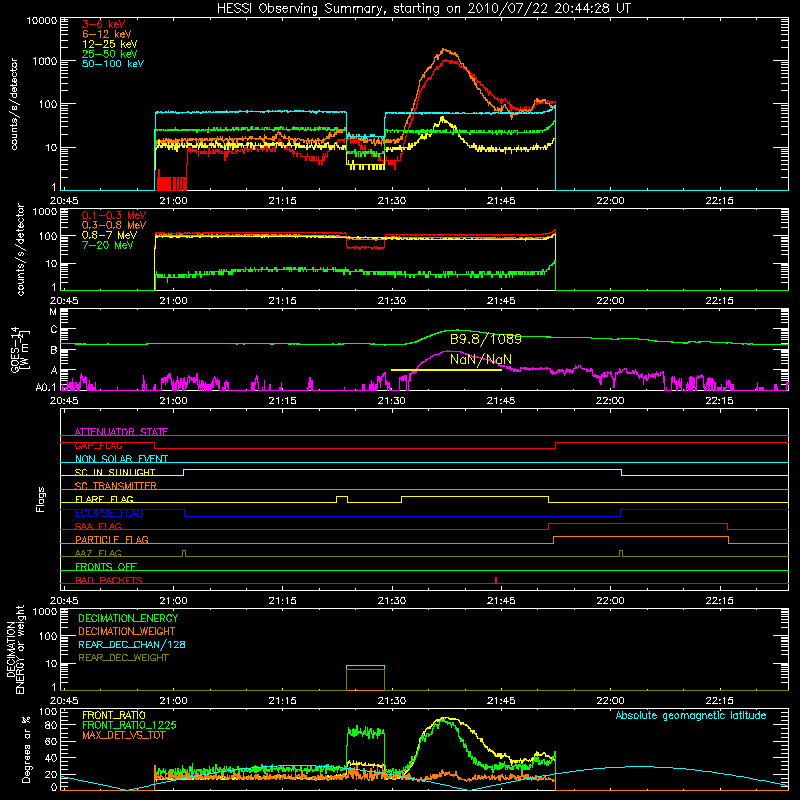The width and height of the screenshot is (800, 800).
Task: Select the 3-6 keV legend label
Action: pos(103,24)
